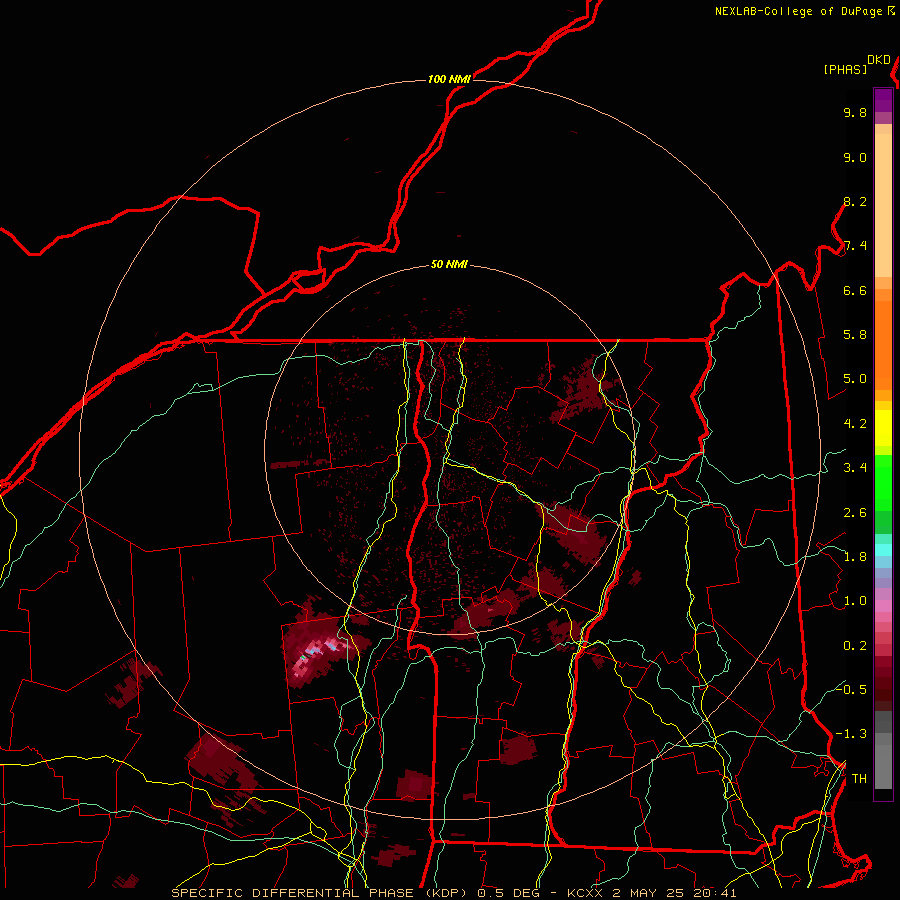Viewport: 900px width, 900px height.
Task: Click the 5.0 legend value
Action: coord(855,379)
